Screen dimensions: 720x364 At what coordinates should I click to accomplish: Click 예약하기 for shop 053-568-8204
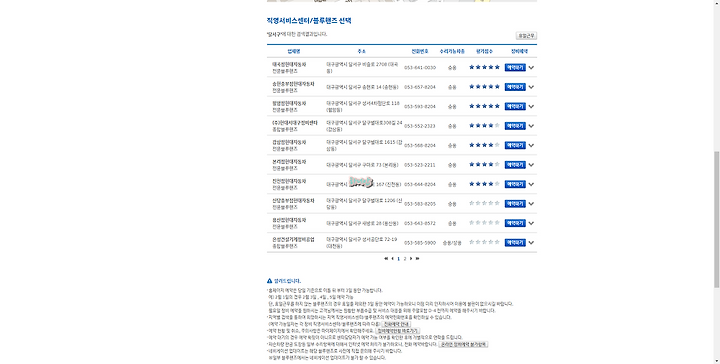pyautogui.click(x=515, y=145)
